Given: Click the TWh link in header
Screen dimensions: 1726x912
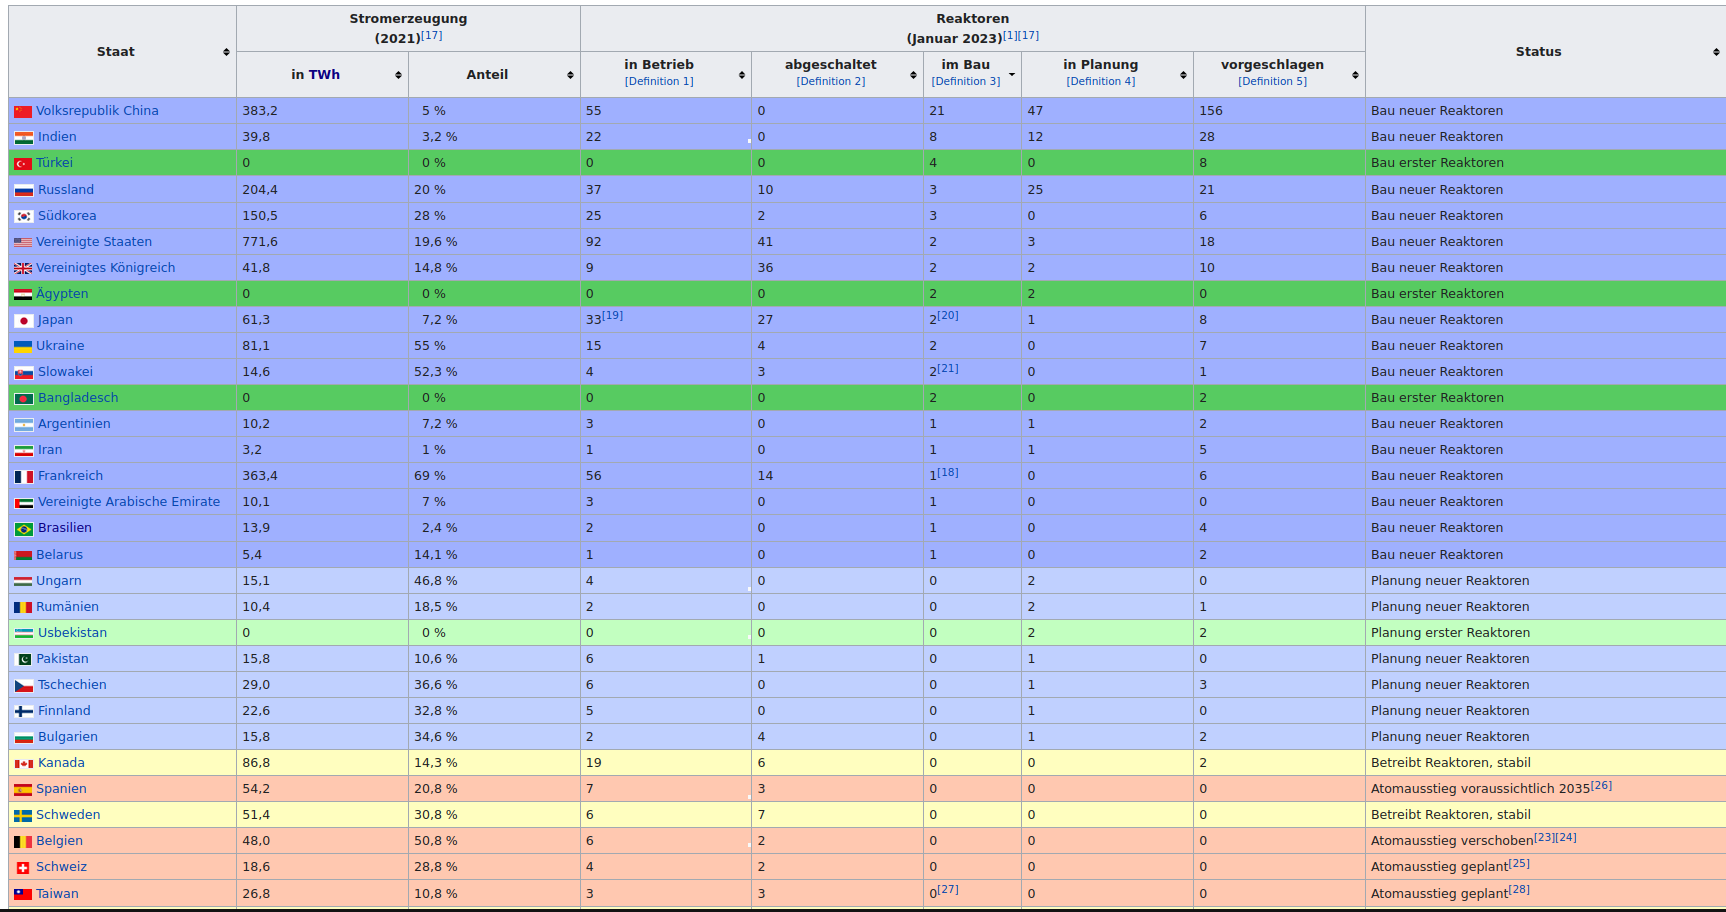Looking at the screenshot, I should (324, 75).
